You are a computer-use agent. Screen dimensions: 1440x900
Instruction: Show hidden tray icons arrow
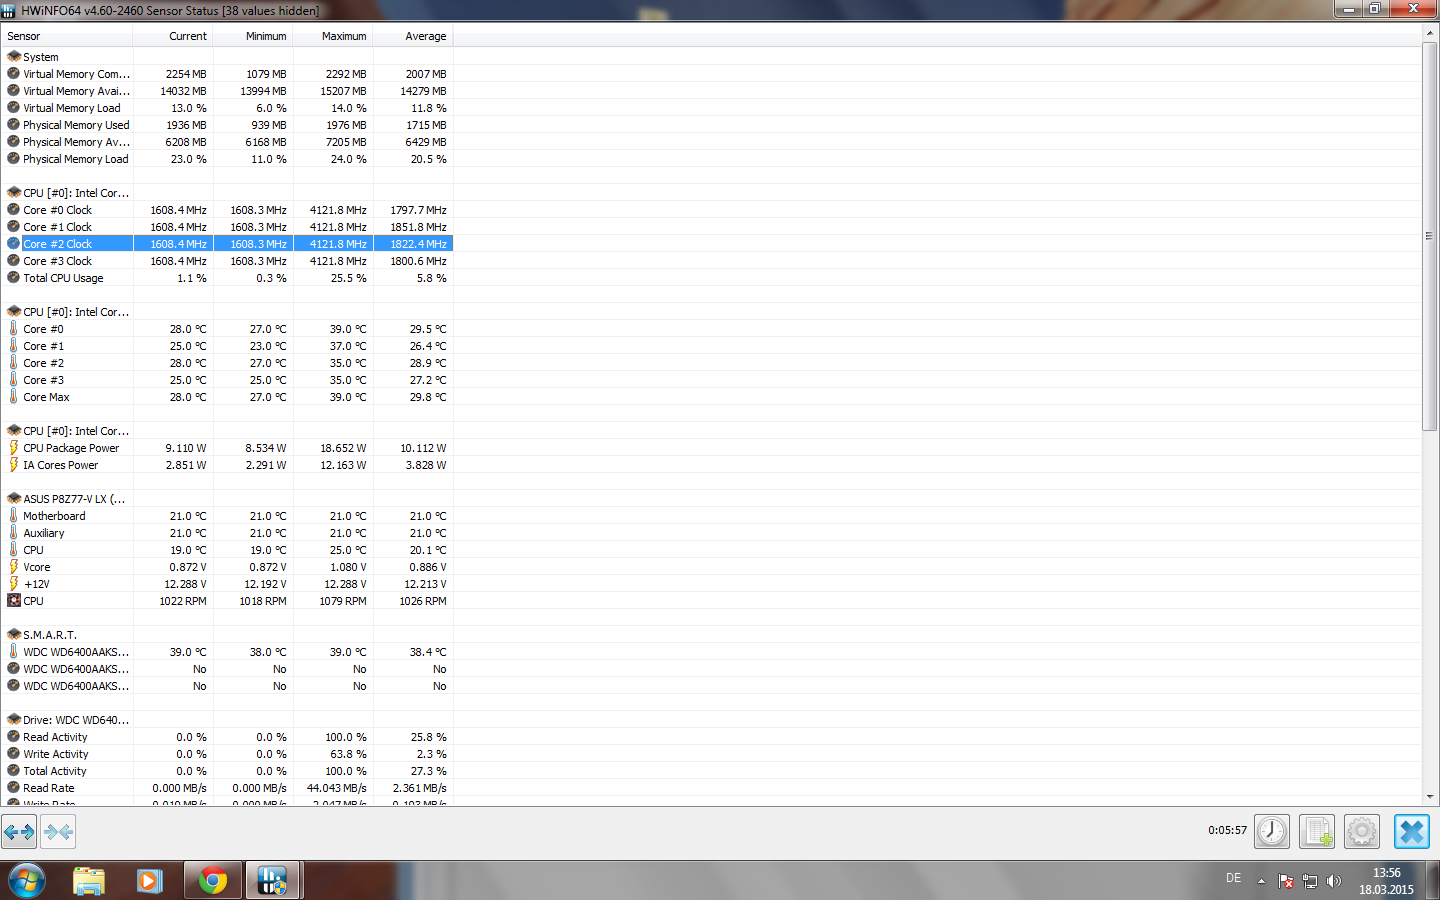[1261, 881]
